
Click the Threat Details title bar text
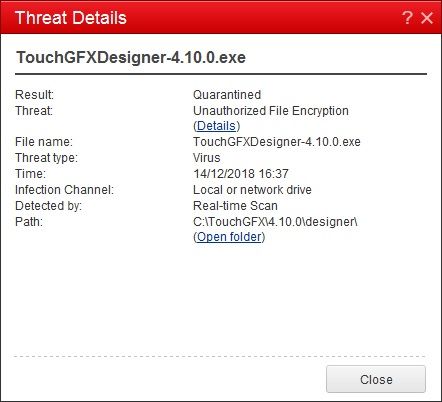(71, 18)
